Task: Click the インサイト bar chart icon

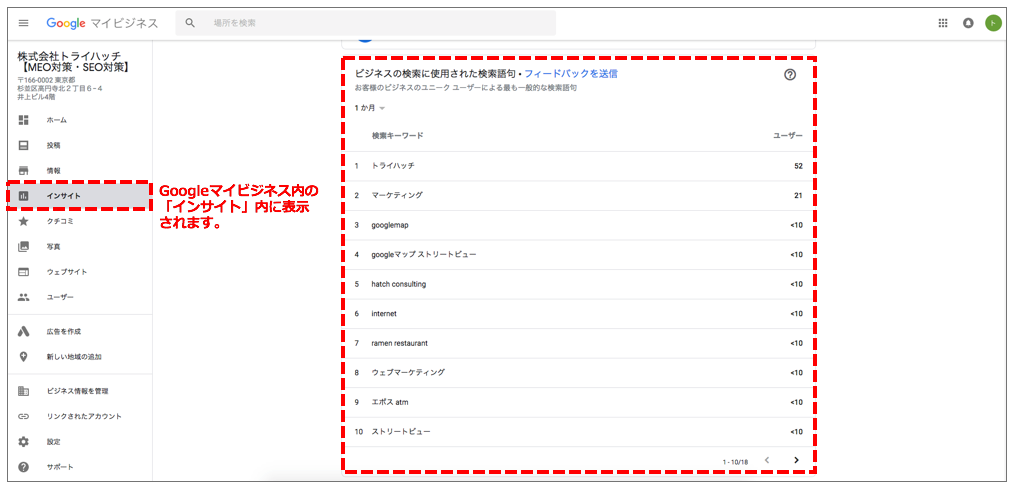Action: click(24, 196)
